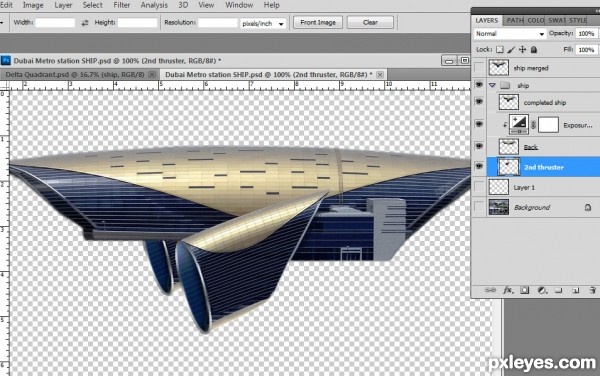
Task: Select the 2nd thruster layer thumbnail
Action: [509, 167]
